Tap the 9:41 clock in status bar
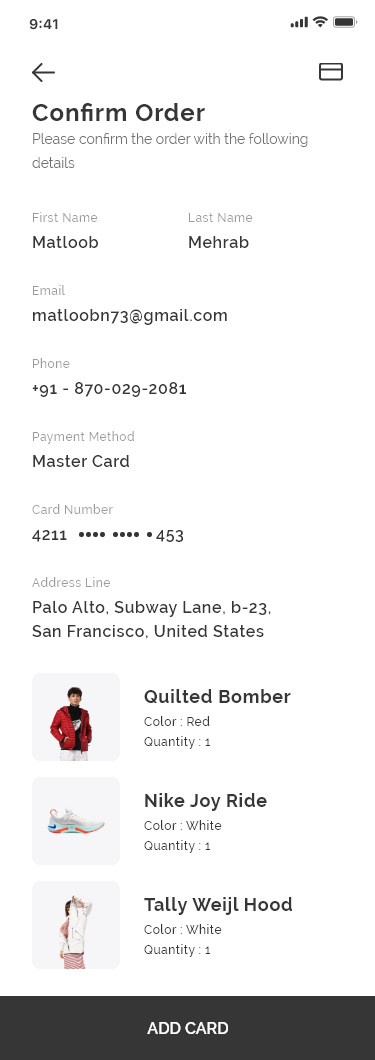 click(44, 24)
